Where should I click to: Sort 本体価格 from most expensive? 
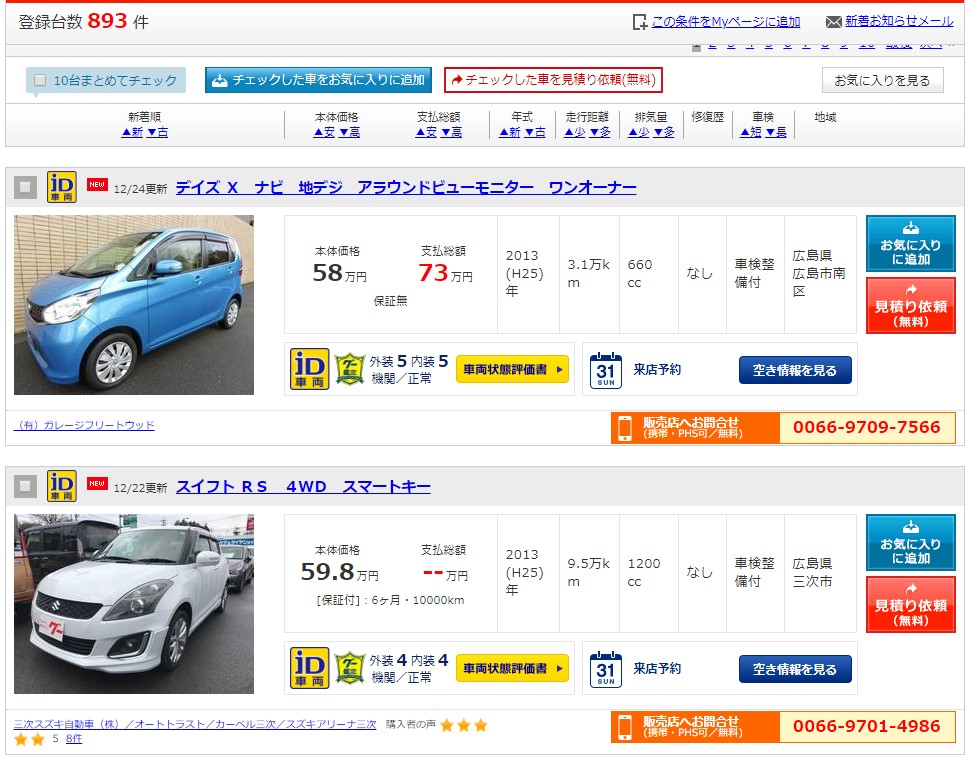(x=349, y=132)
